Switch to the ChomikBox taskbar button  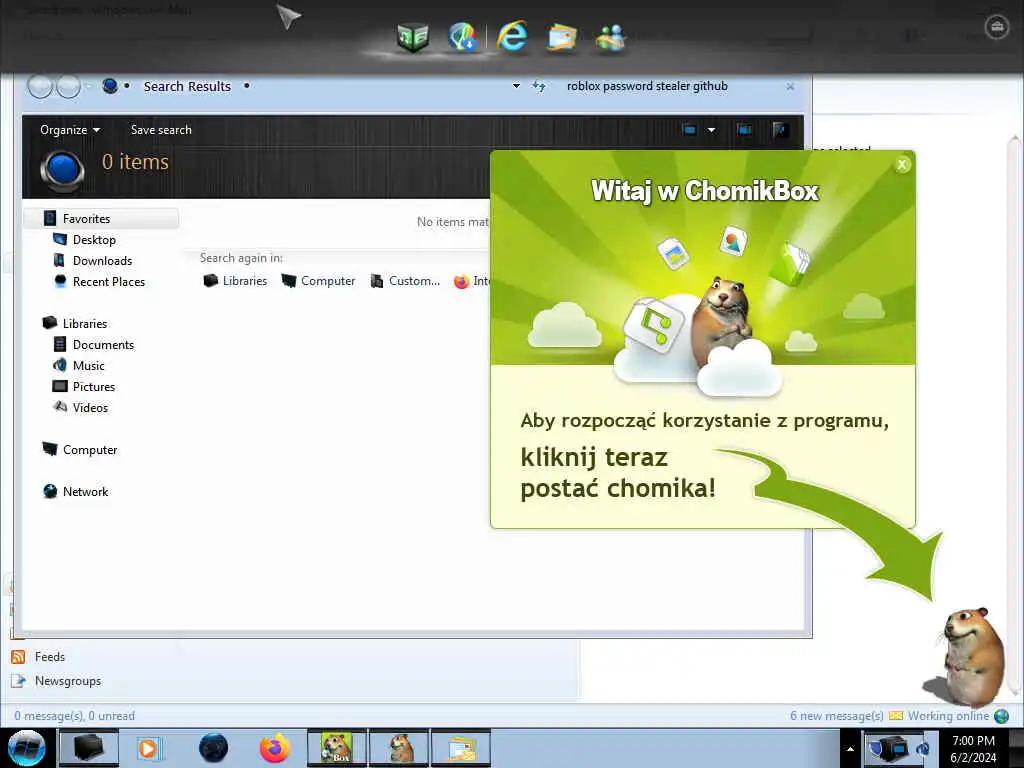coord(337,748)
